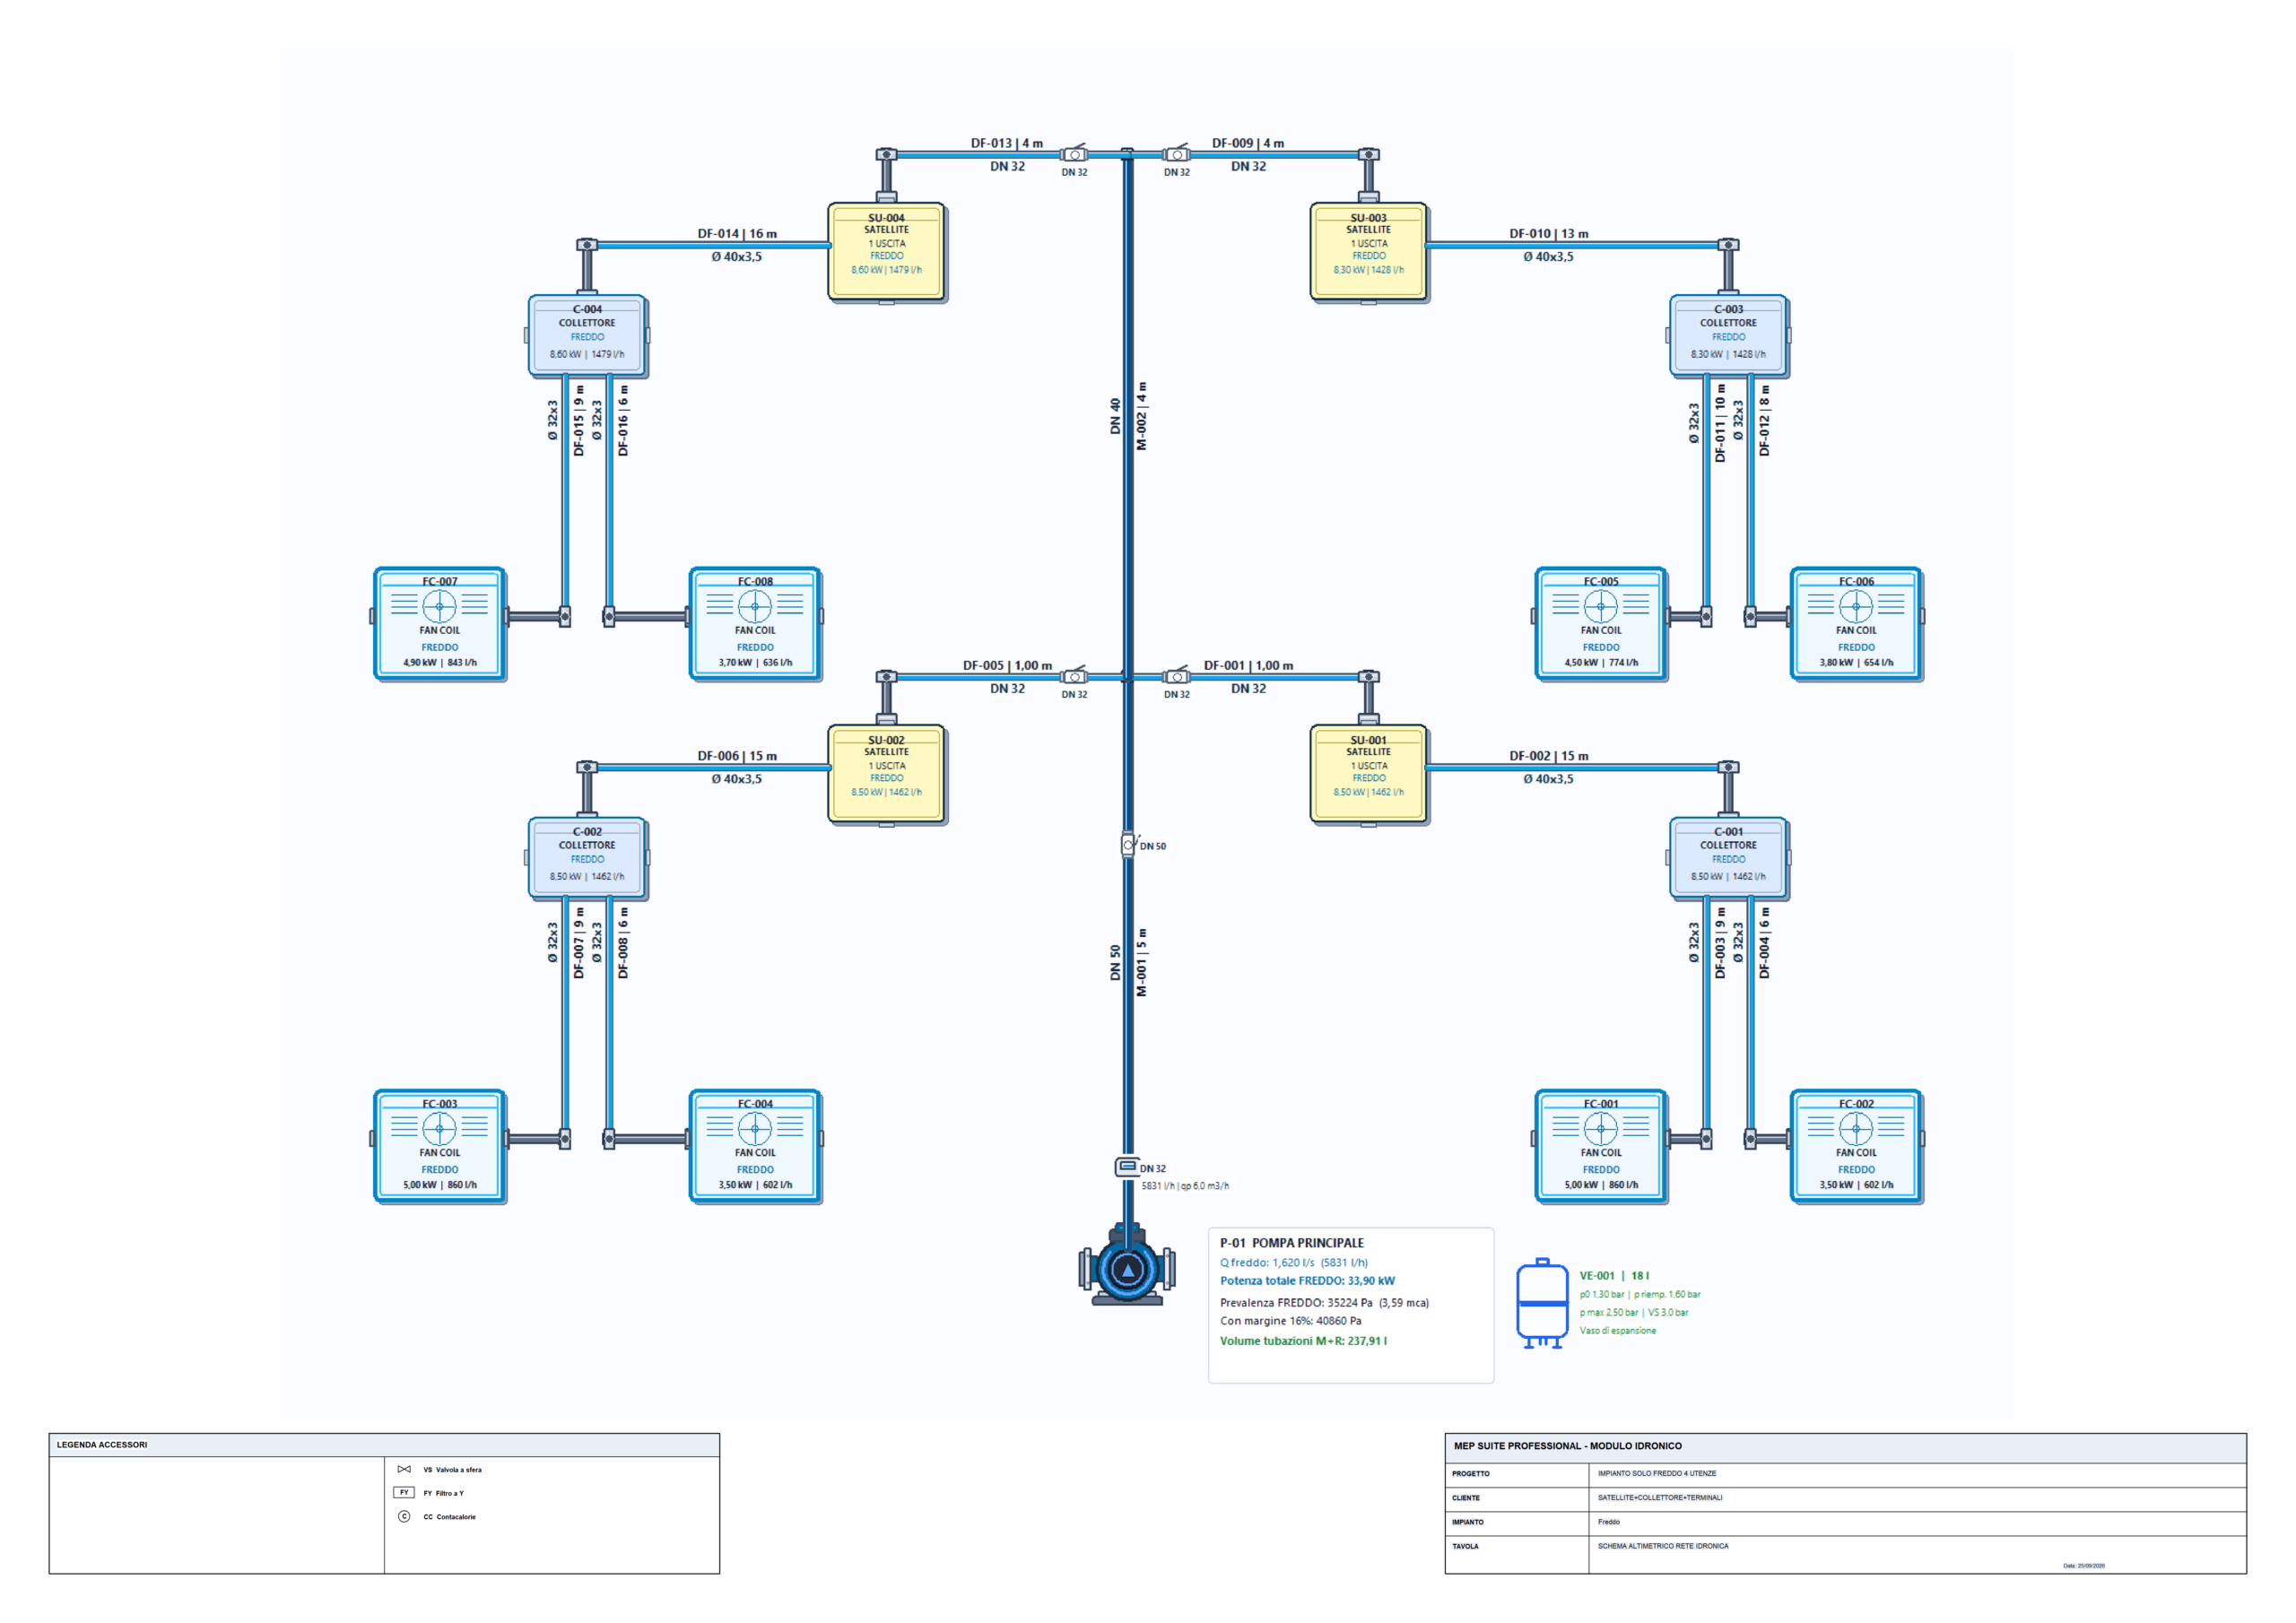Click the VS Valvola a sfera legend symbol
The image size is (2296, 1623).
tap(404, 1469)
